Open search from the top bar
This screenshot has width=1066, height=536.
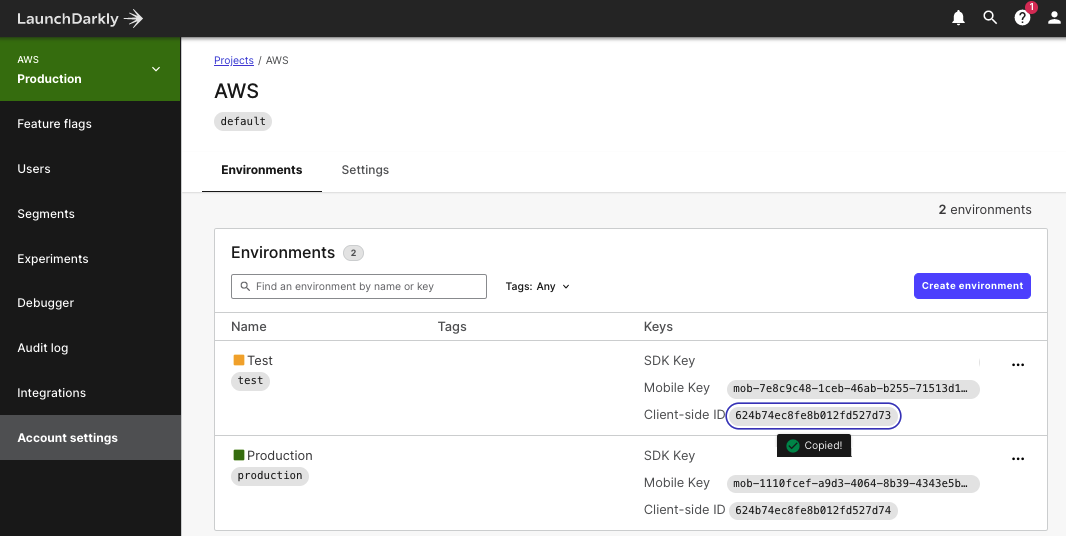pos(990,18)
